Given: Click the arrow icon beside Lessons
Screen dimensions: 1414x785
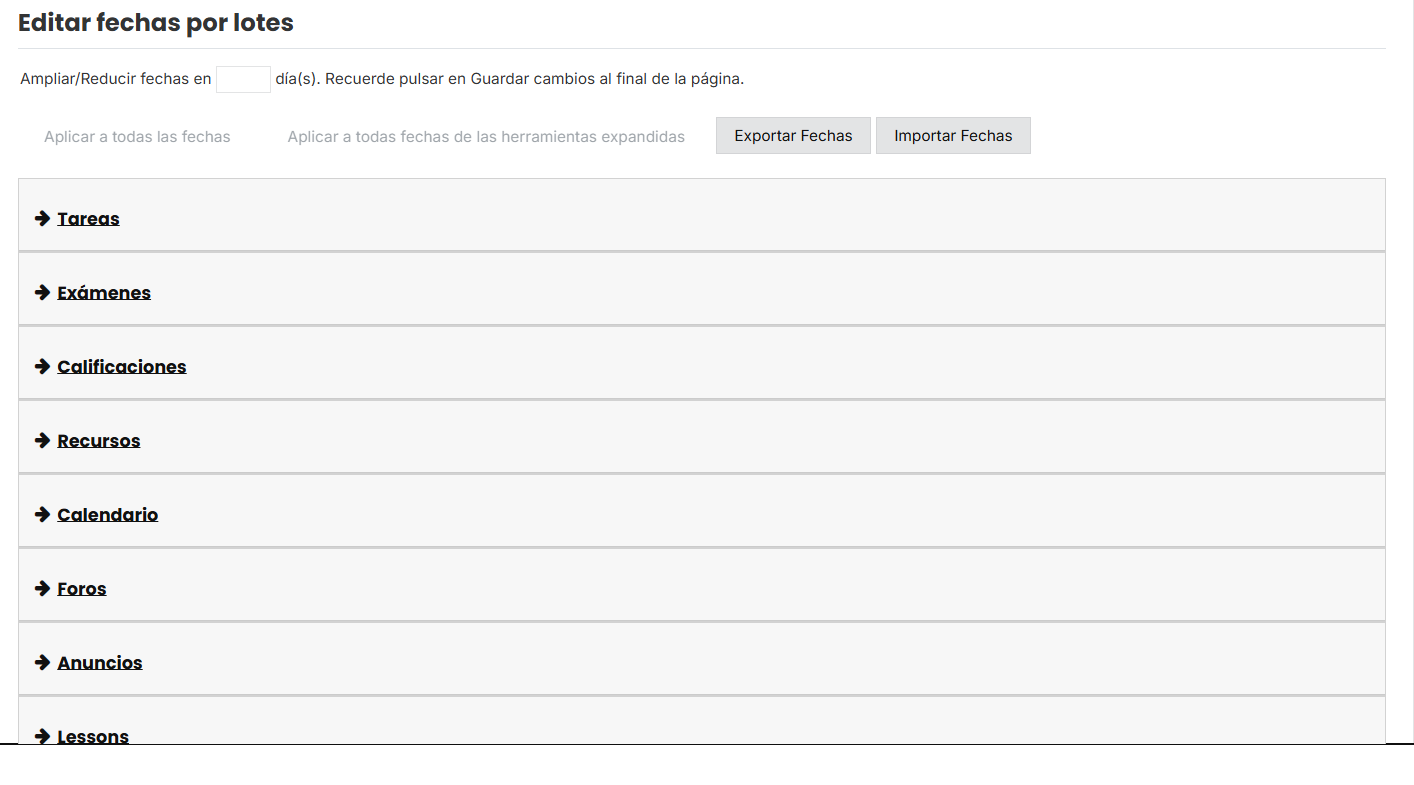Looking at the screenshot, I should coord(43,735).
